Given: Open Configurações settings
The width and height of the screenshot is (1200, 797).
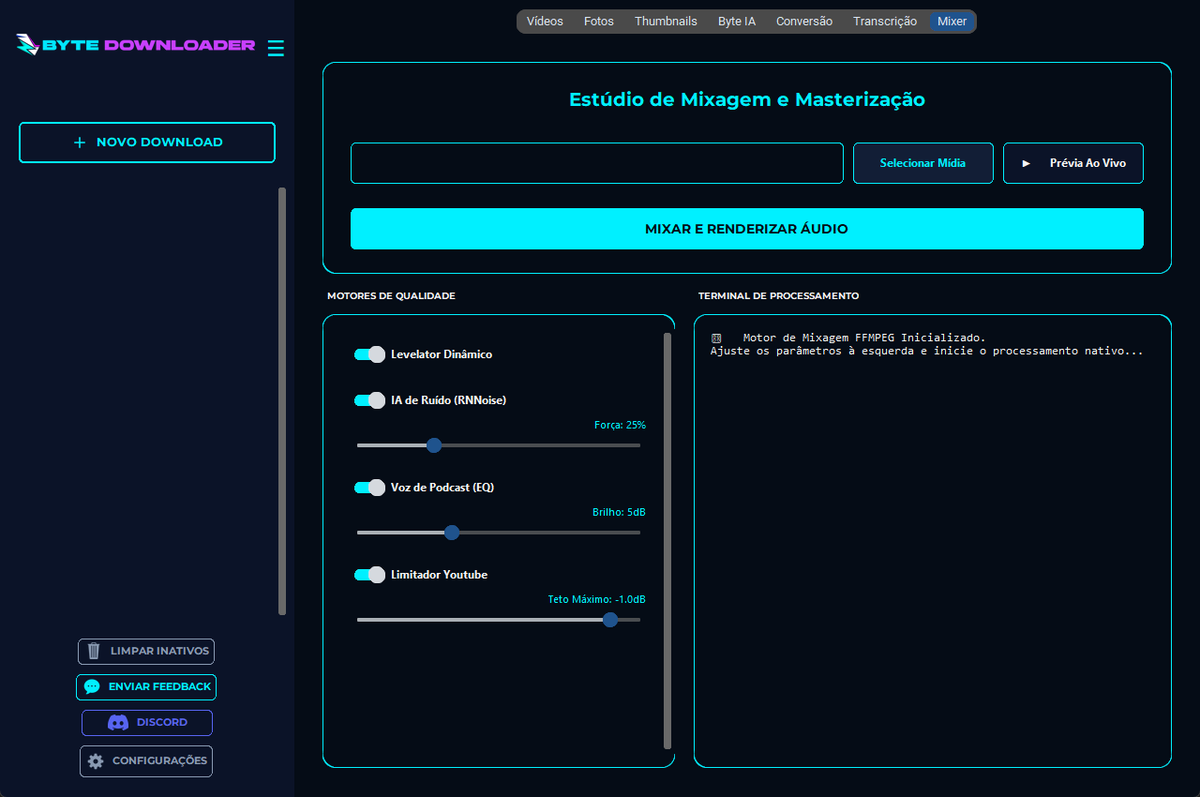Looking at the screenshot, I should (146, 761).
